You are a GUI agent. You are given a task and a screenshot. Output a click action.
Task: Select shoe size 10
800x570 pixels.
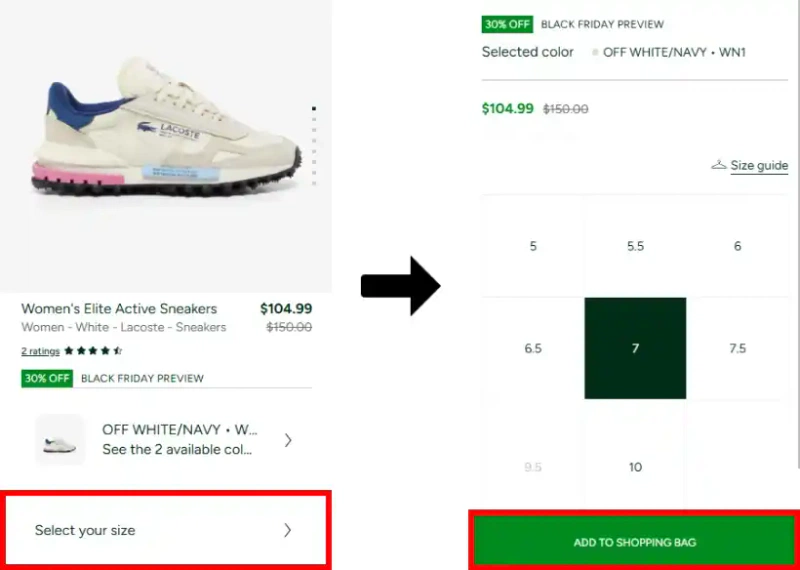tap(635, 467)
